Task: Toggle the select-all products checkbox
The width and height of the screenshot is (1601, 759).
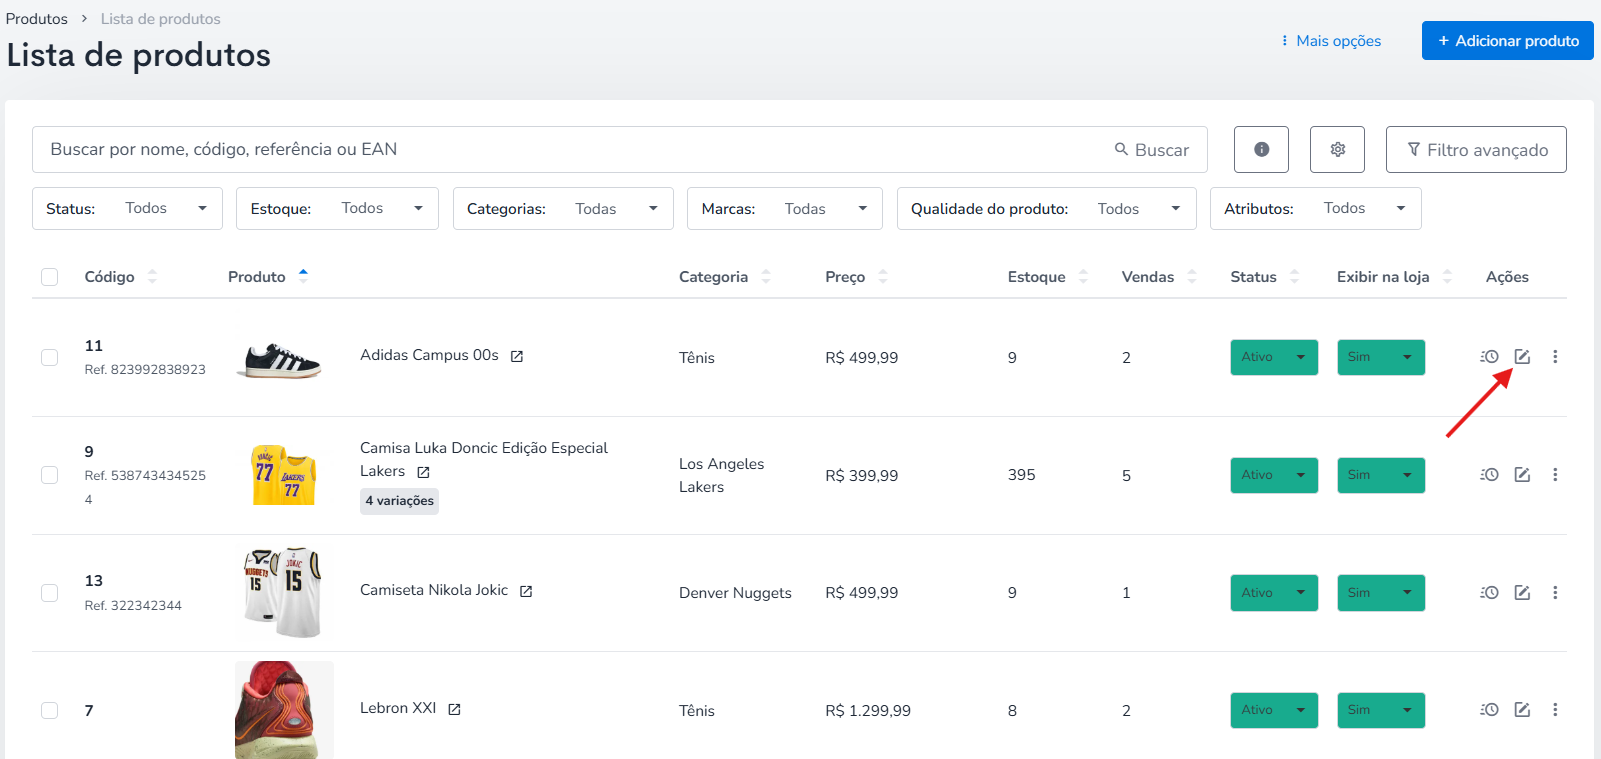Action: pos(49,277)
